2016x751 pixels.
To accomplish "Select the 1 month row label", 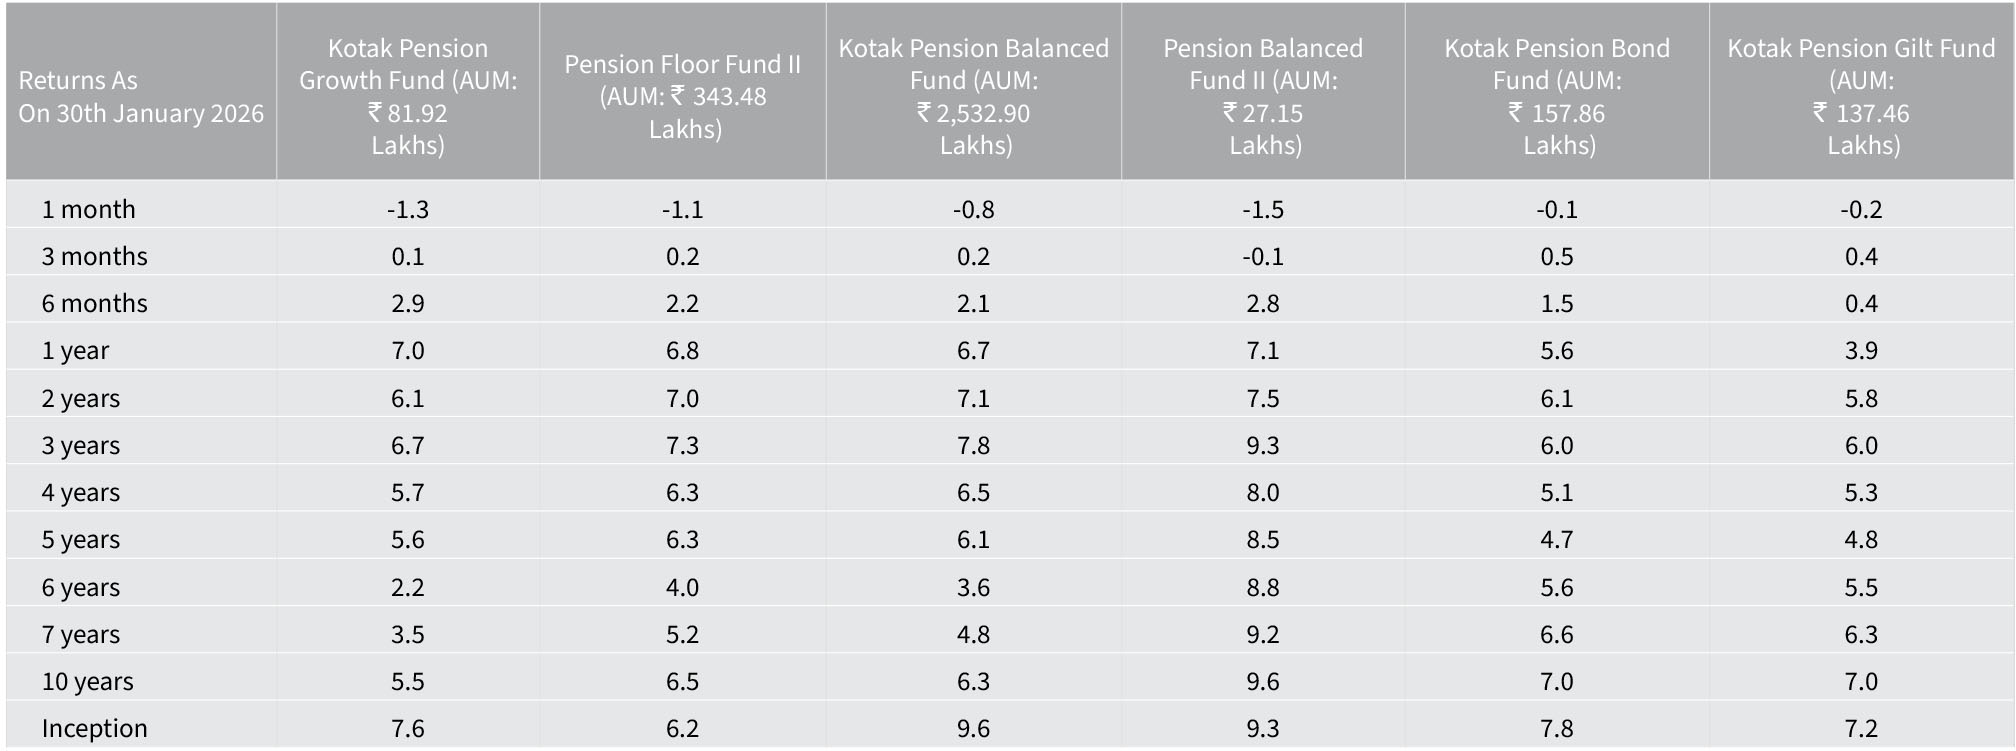I will 88,209.
